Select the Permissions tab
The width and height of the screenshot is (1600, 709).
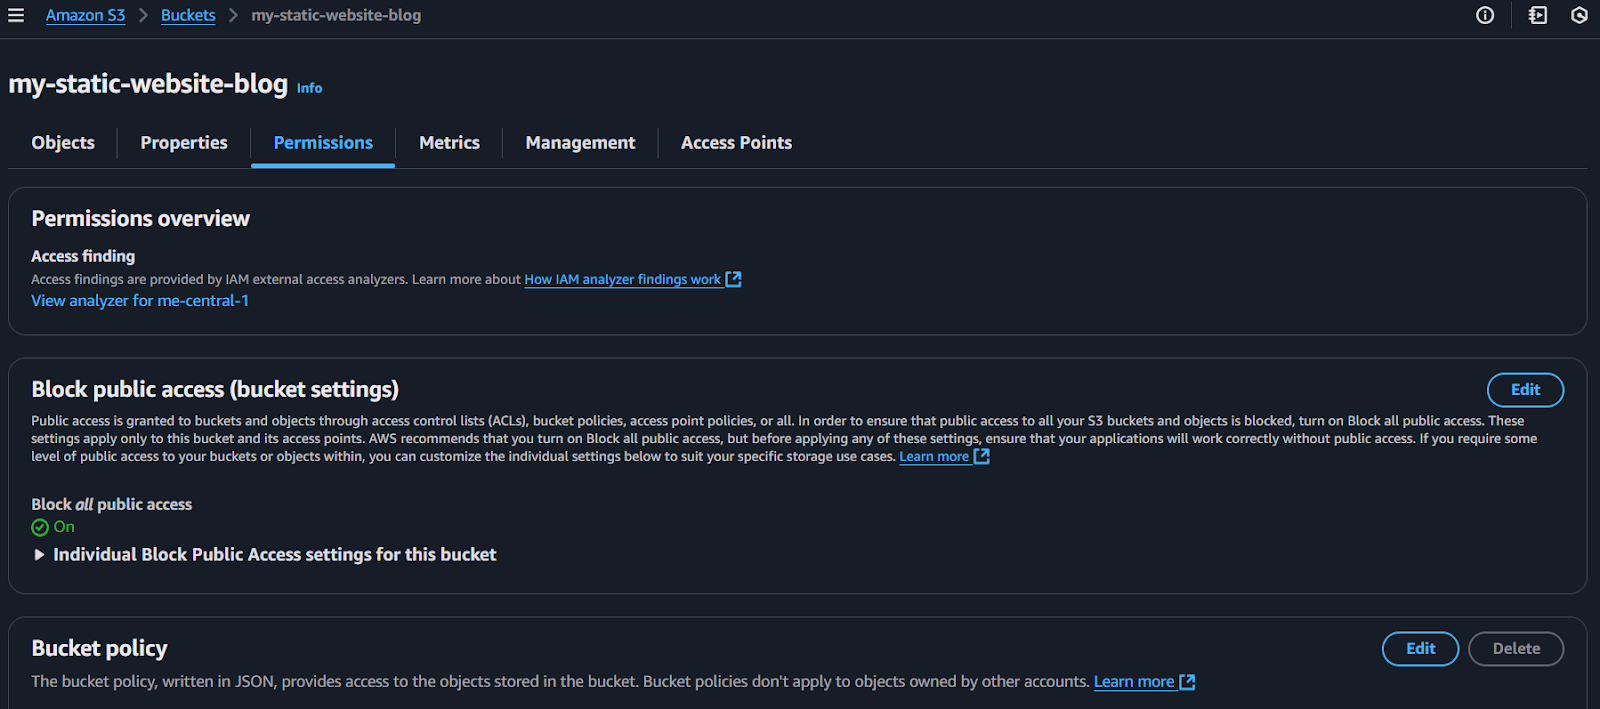[x=323, y=143]
